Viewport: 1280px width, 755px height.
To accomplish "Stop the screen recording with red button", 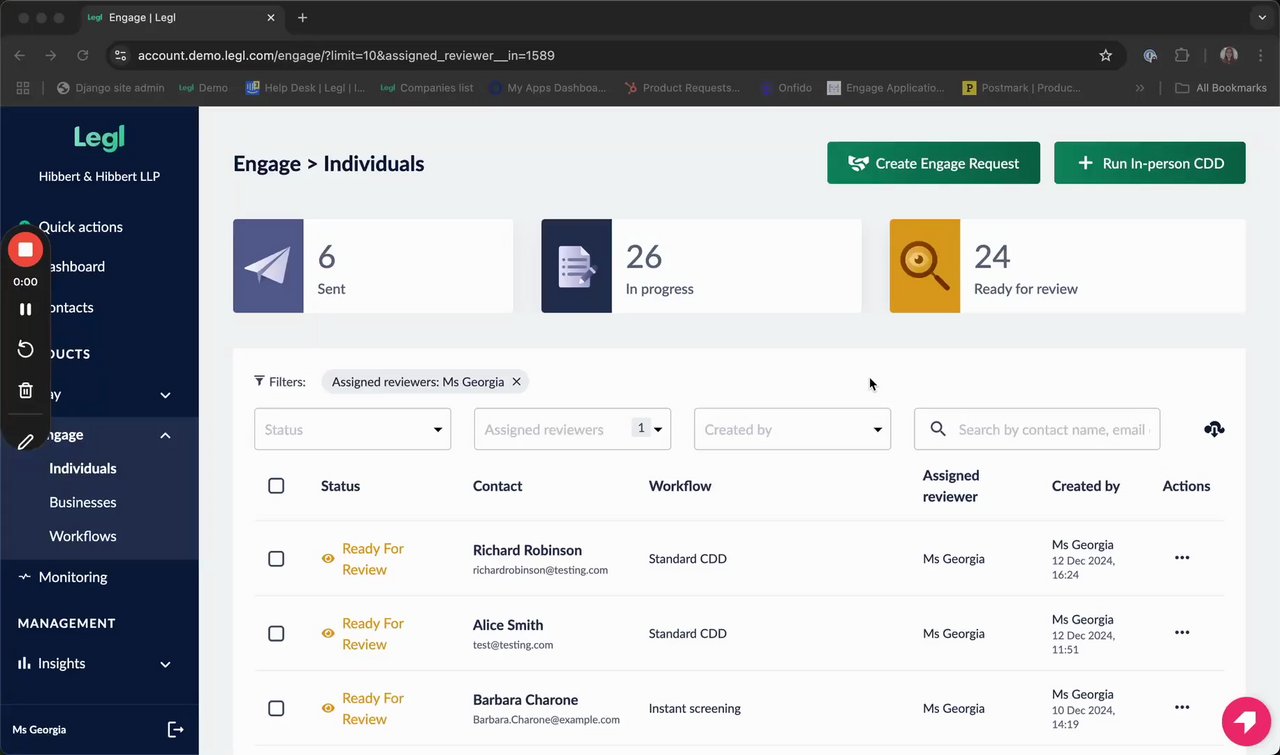I will pos(26,249).
